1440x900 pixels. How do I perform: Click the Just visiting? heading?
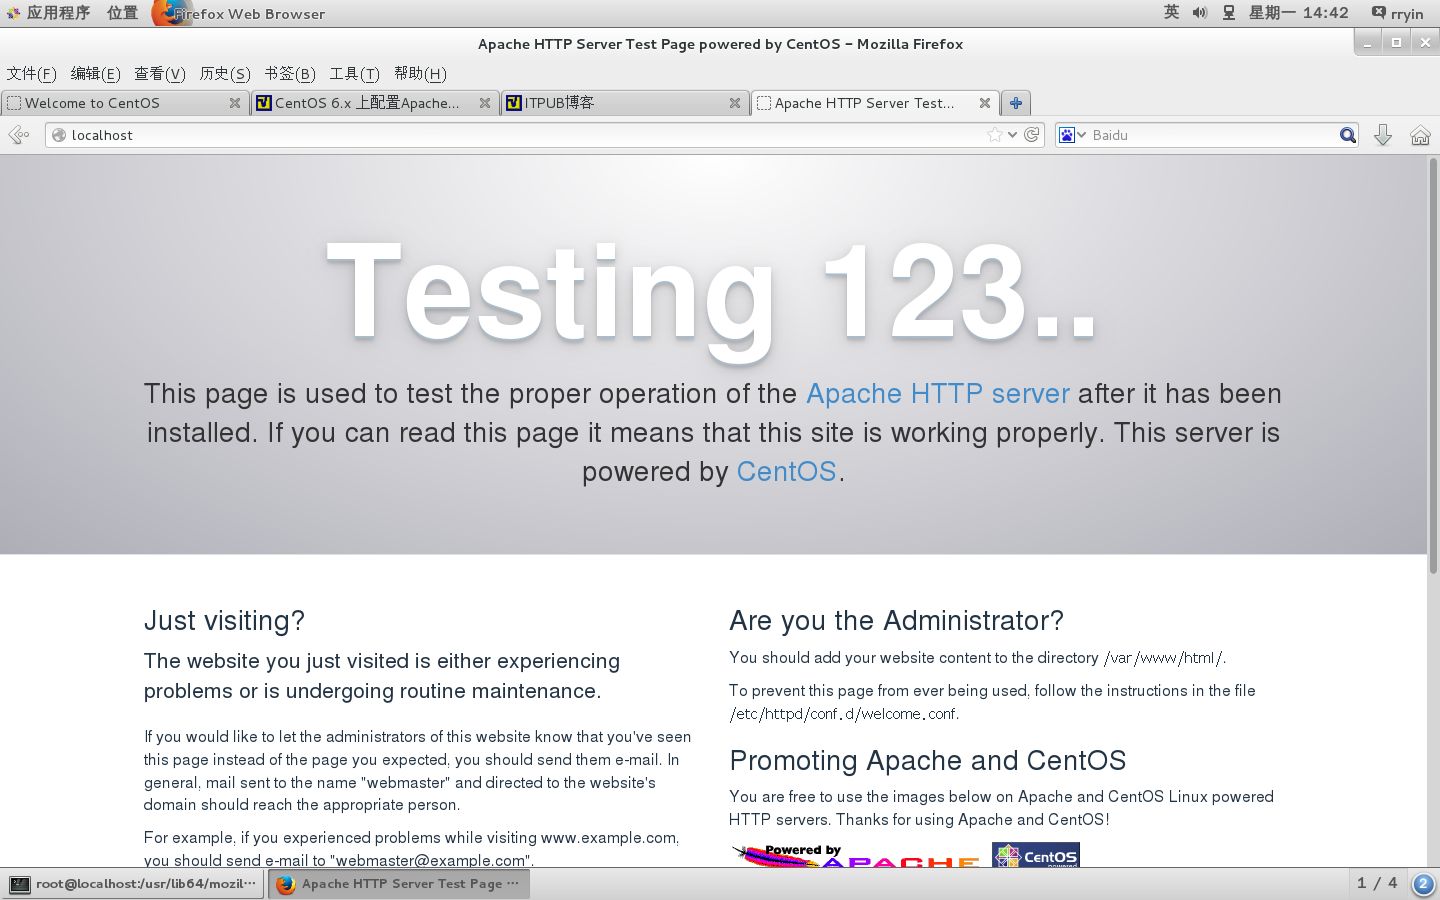224,621
